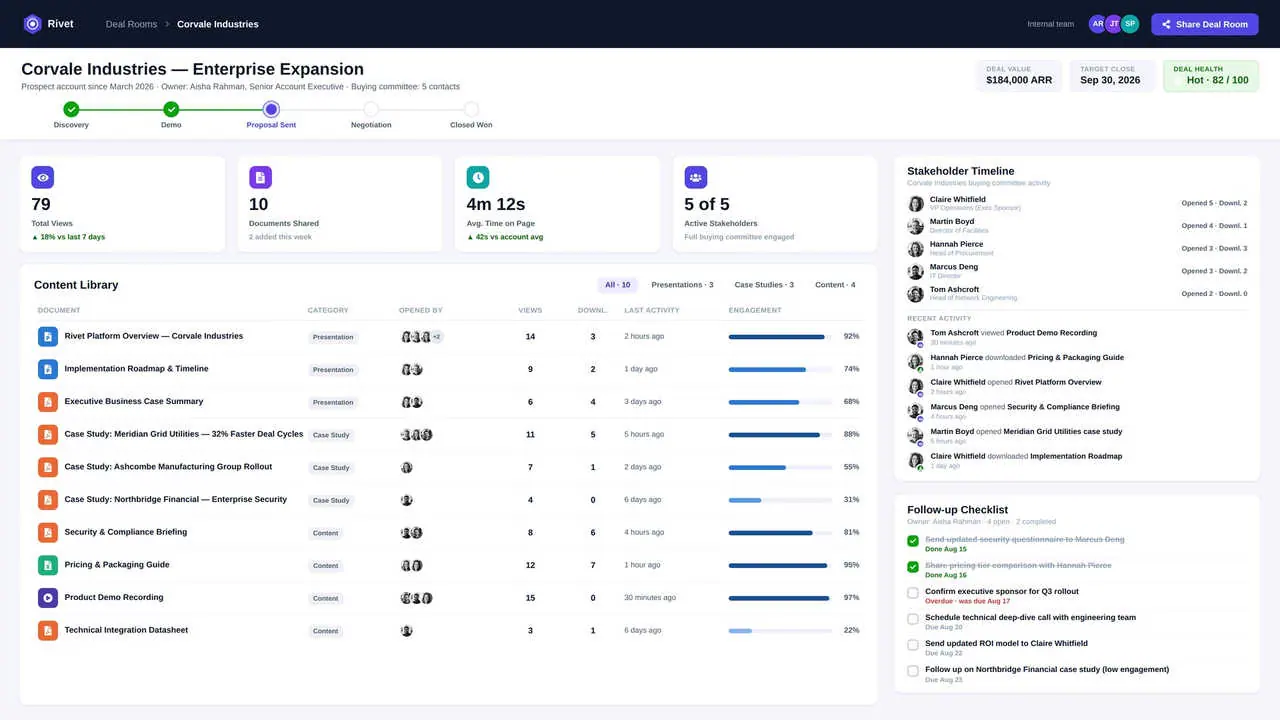The image size is (1280, 720).
Task: Click the Share Deal Room button
Action: tap(1205, 24)
